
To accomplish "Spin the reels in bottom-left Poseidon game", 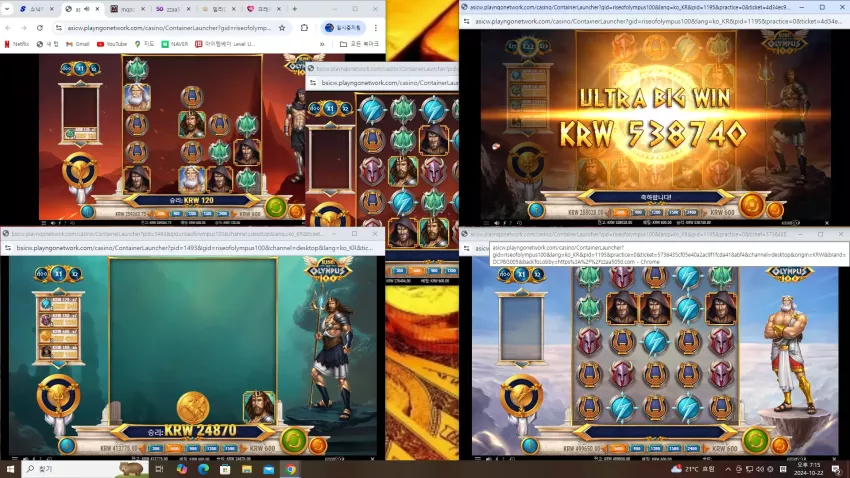I will pyautogui.click(x=294, y=440).
